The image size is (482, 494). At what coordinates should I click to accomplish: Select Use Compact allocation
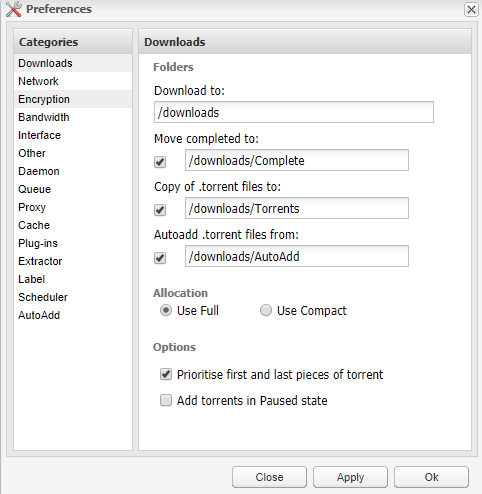[266, 310]
